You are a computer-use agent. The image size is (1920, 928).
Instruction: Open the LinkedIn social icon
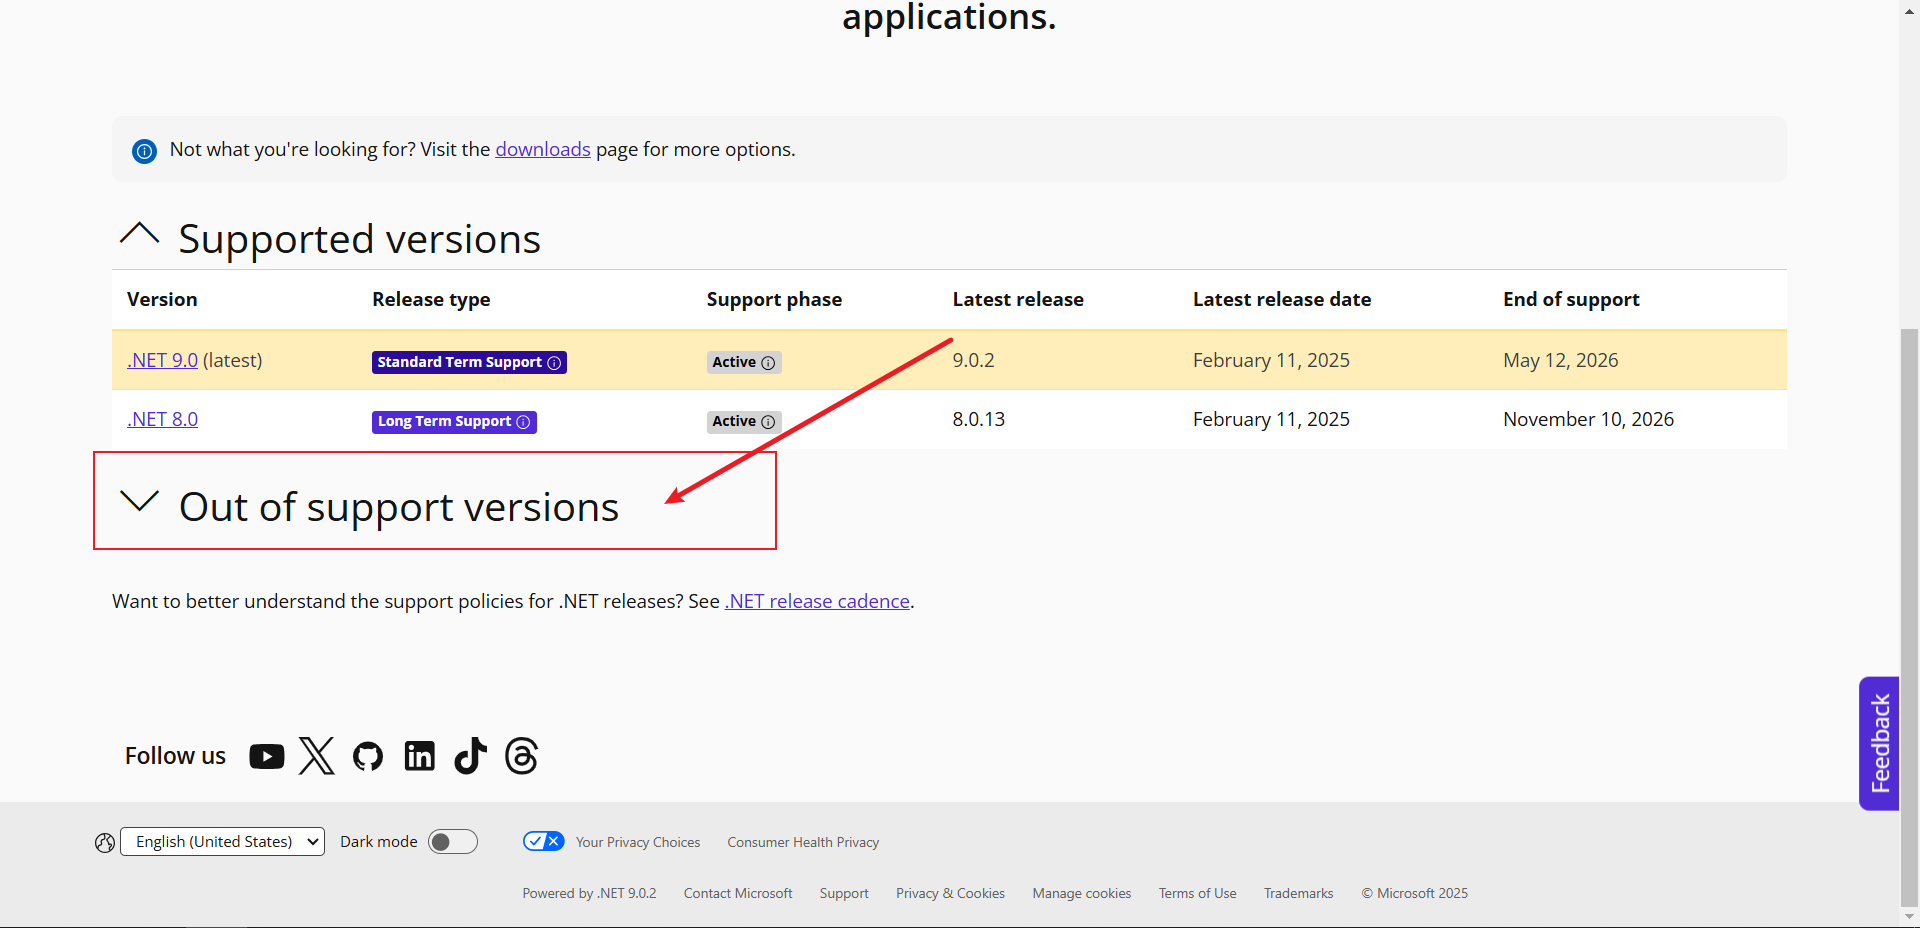[419, 757]
